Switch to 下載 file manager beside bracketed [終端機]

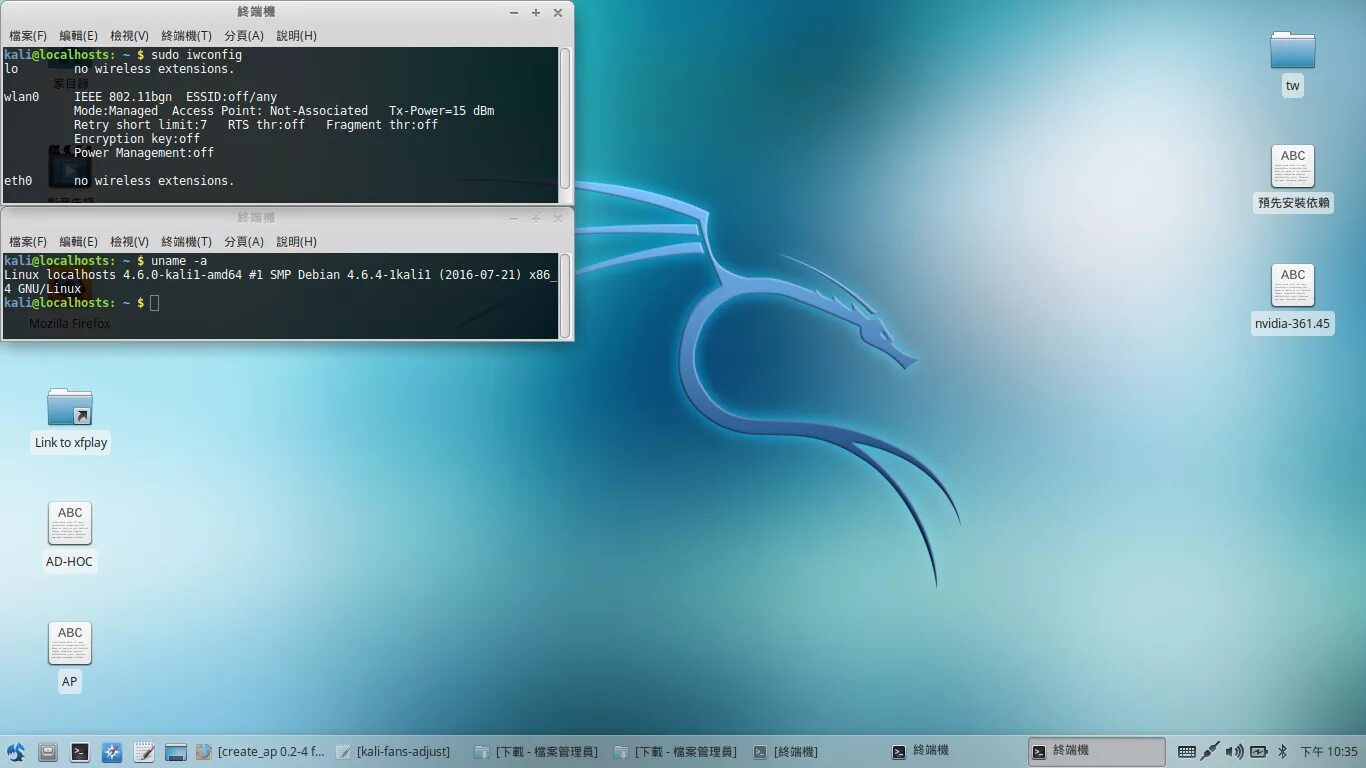(676, 752)
